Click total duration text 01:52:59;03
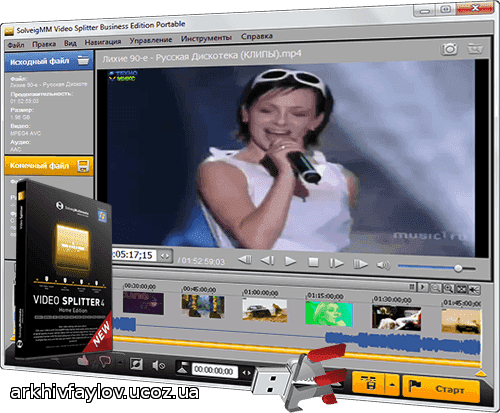Viewport: 500px width, 413px height. tap(201, 261)
